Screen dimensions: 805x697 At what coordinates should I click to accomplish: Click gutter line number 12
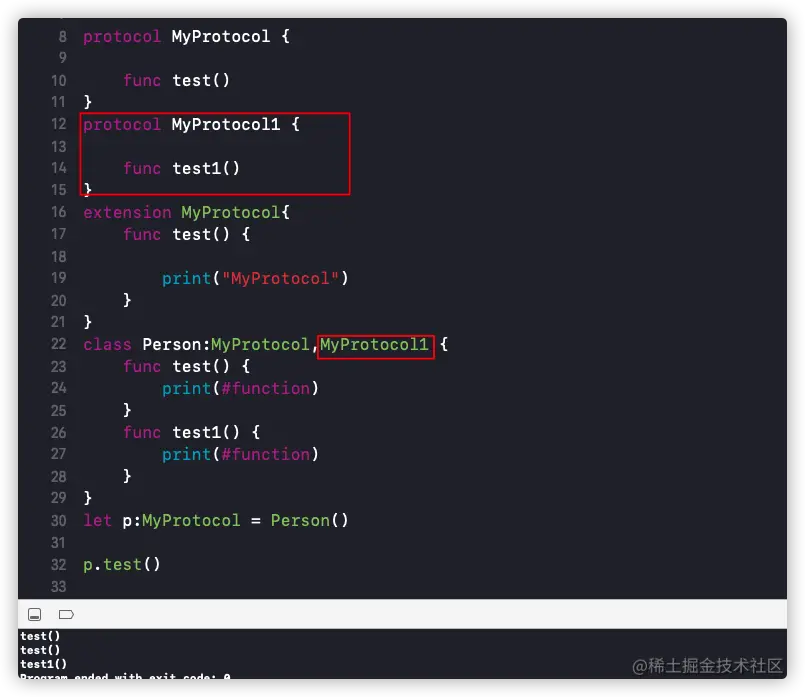(x=59, y=124)
